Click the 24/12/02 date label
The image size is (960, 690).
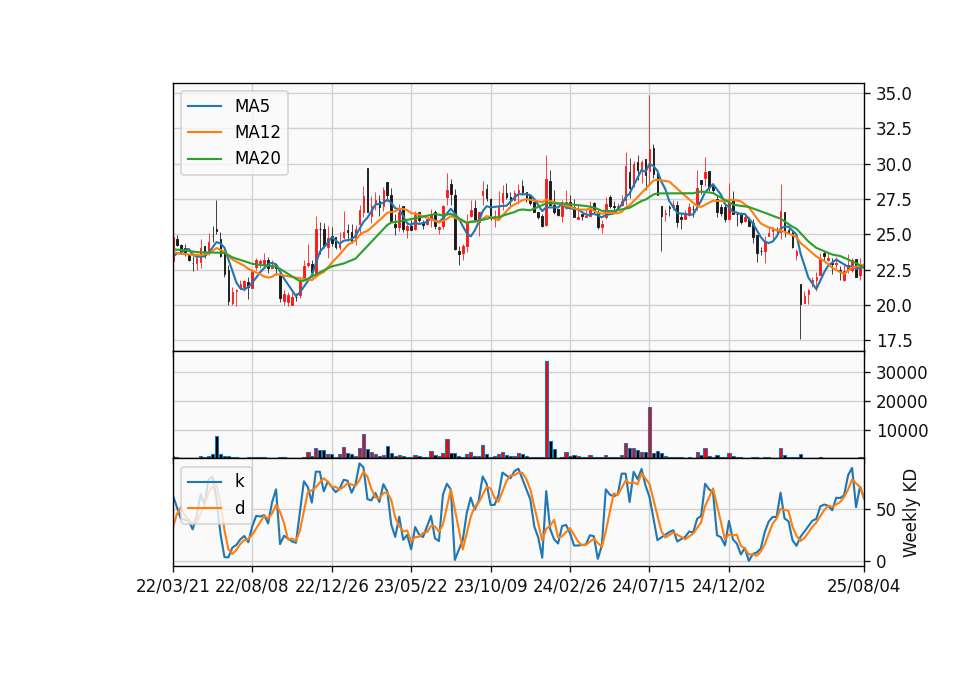729,587
